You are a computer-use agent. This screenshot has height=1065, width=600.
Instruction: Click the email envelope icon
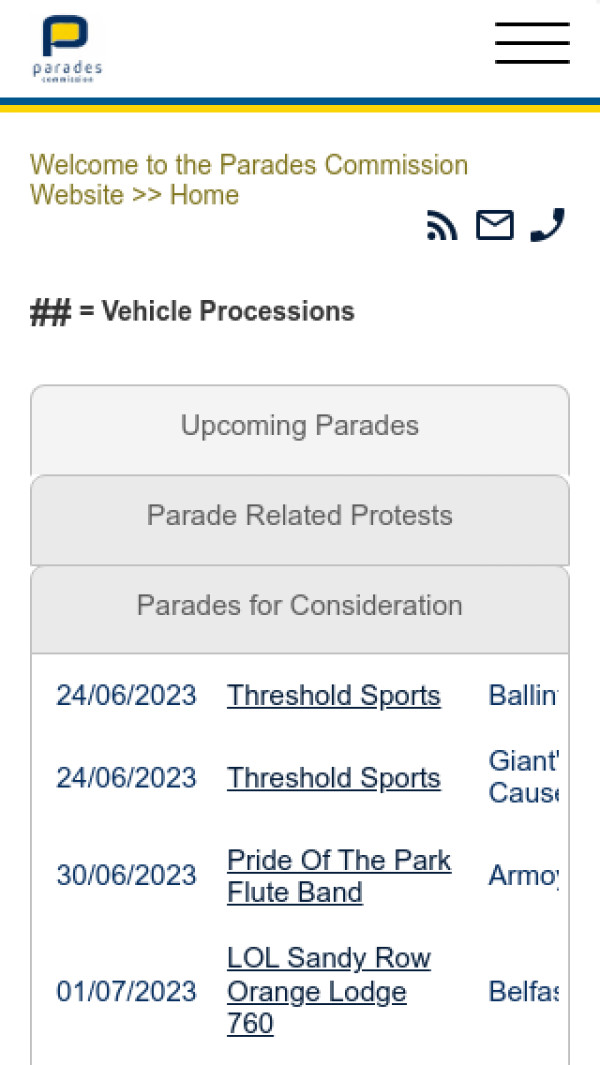point(494,226)
